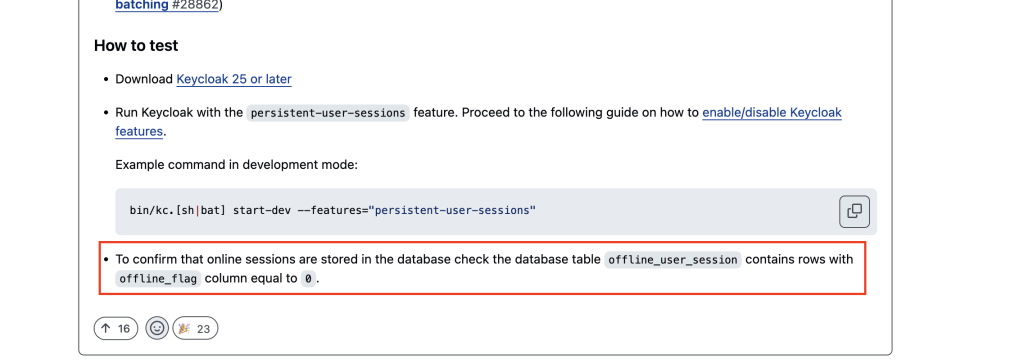Click the persistent-user-sessions inline code in bullet
Viewport: 1024px width, 364px height.
click(x=328, y=112)
